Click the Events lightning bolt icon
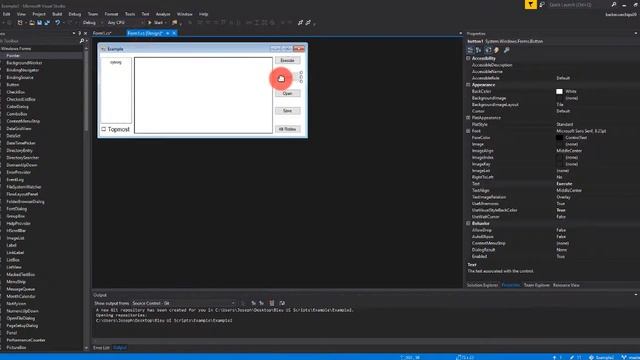This screenshot has width=640, height=360. pos(497,50)
